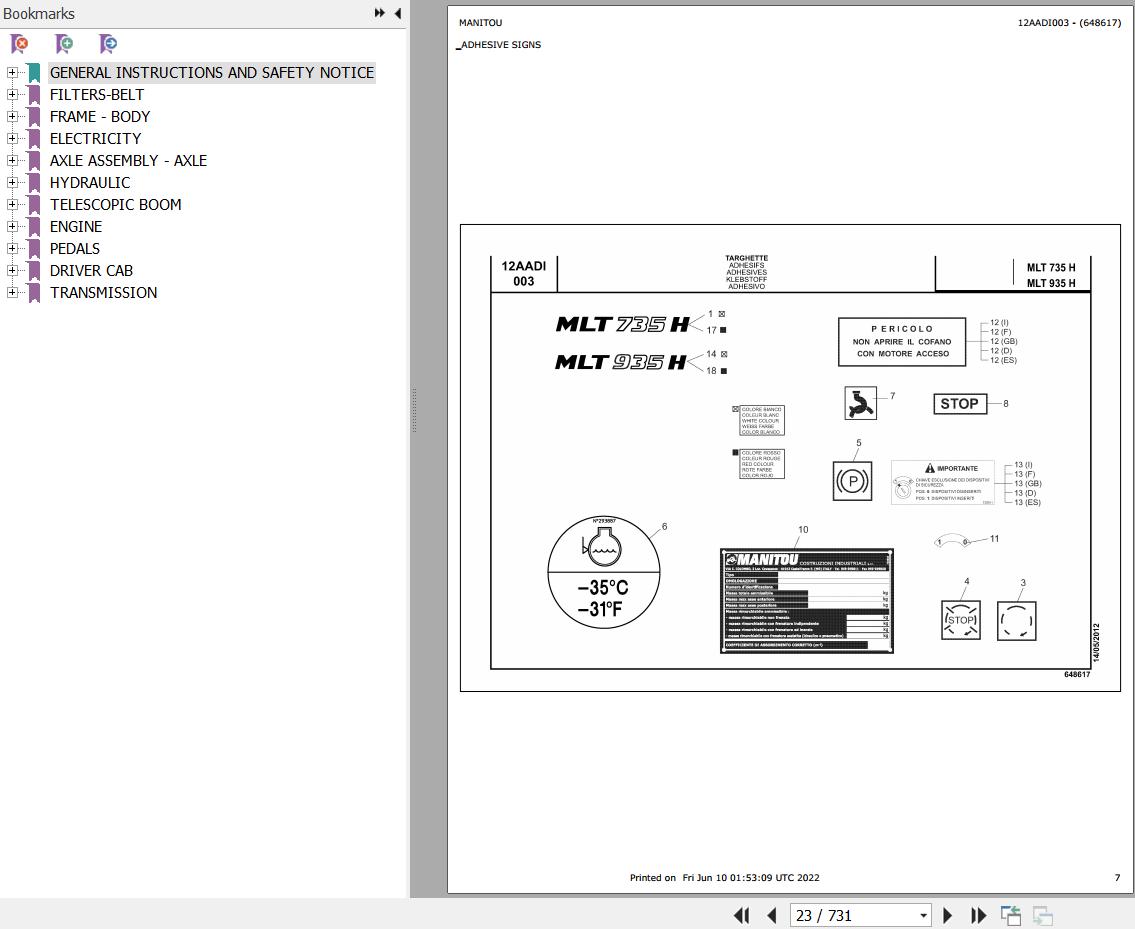Screen dimensions: 1135x929
Task: Expand the FRAME - BODY bookmark node
Action: [x=12, y=116]
